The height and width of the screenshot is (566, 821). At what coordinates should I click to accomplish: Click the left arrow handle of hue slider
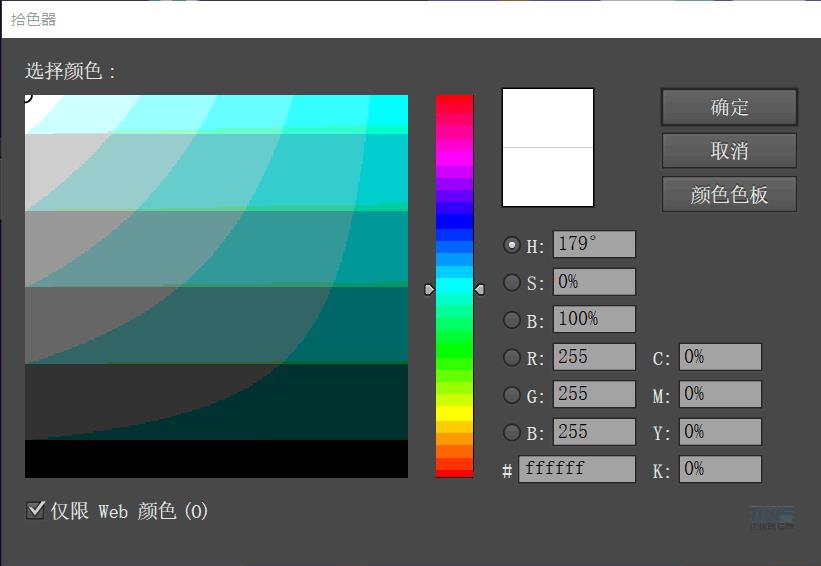tap(430, 289)
